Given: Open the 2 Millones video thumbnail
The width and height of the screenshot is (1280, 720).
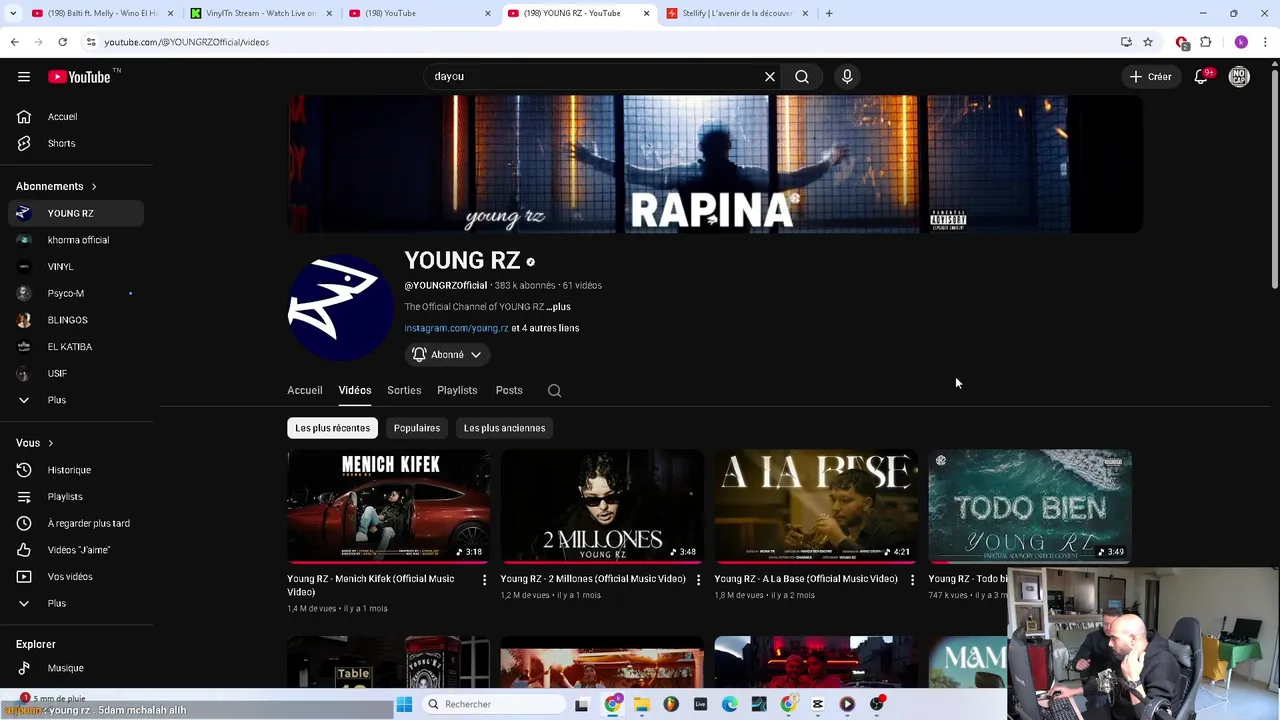Looking at the screenshot, I should (602, 506).
